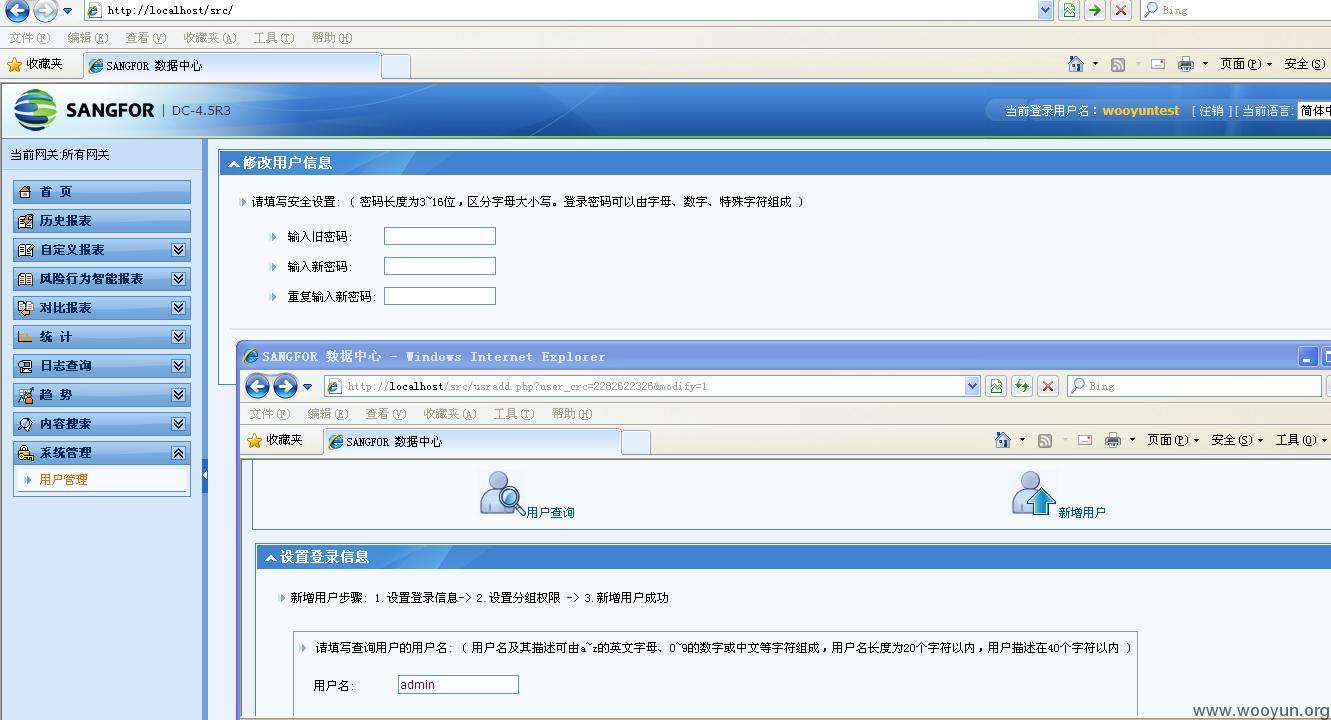Collapse the 设置登录信息 panel

[x=270, y=558]
